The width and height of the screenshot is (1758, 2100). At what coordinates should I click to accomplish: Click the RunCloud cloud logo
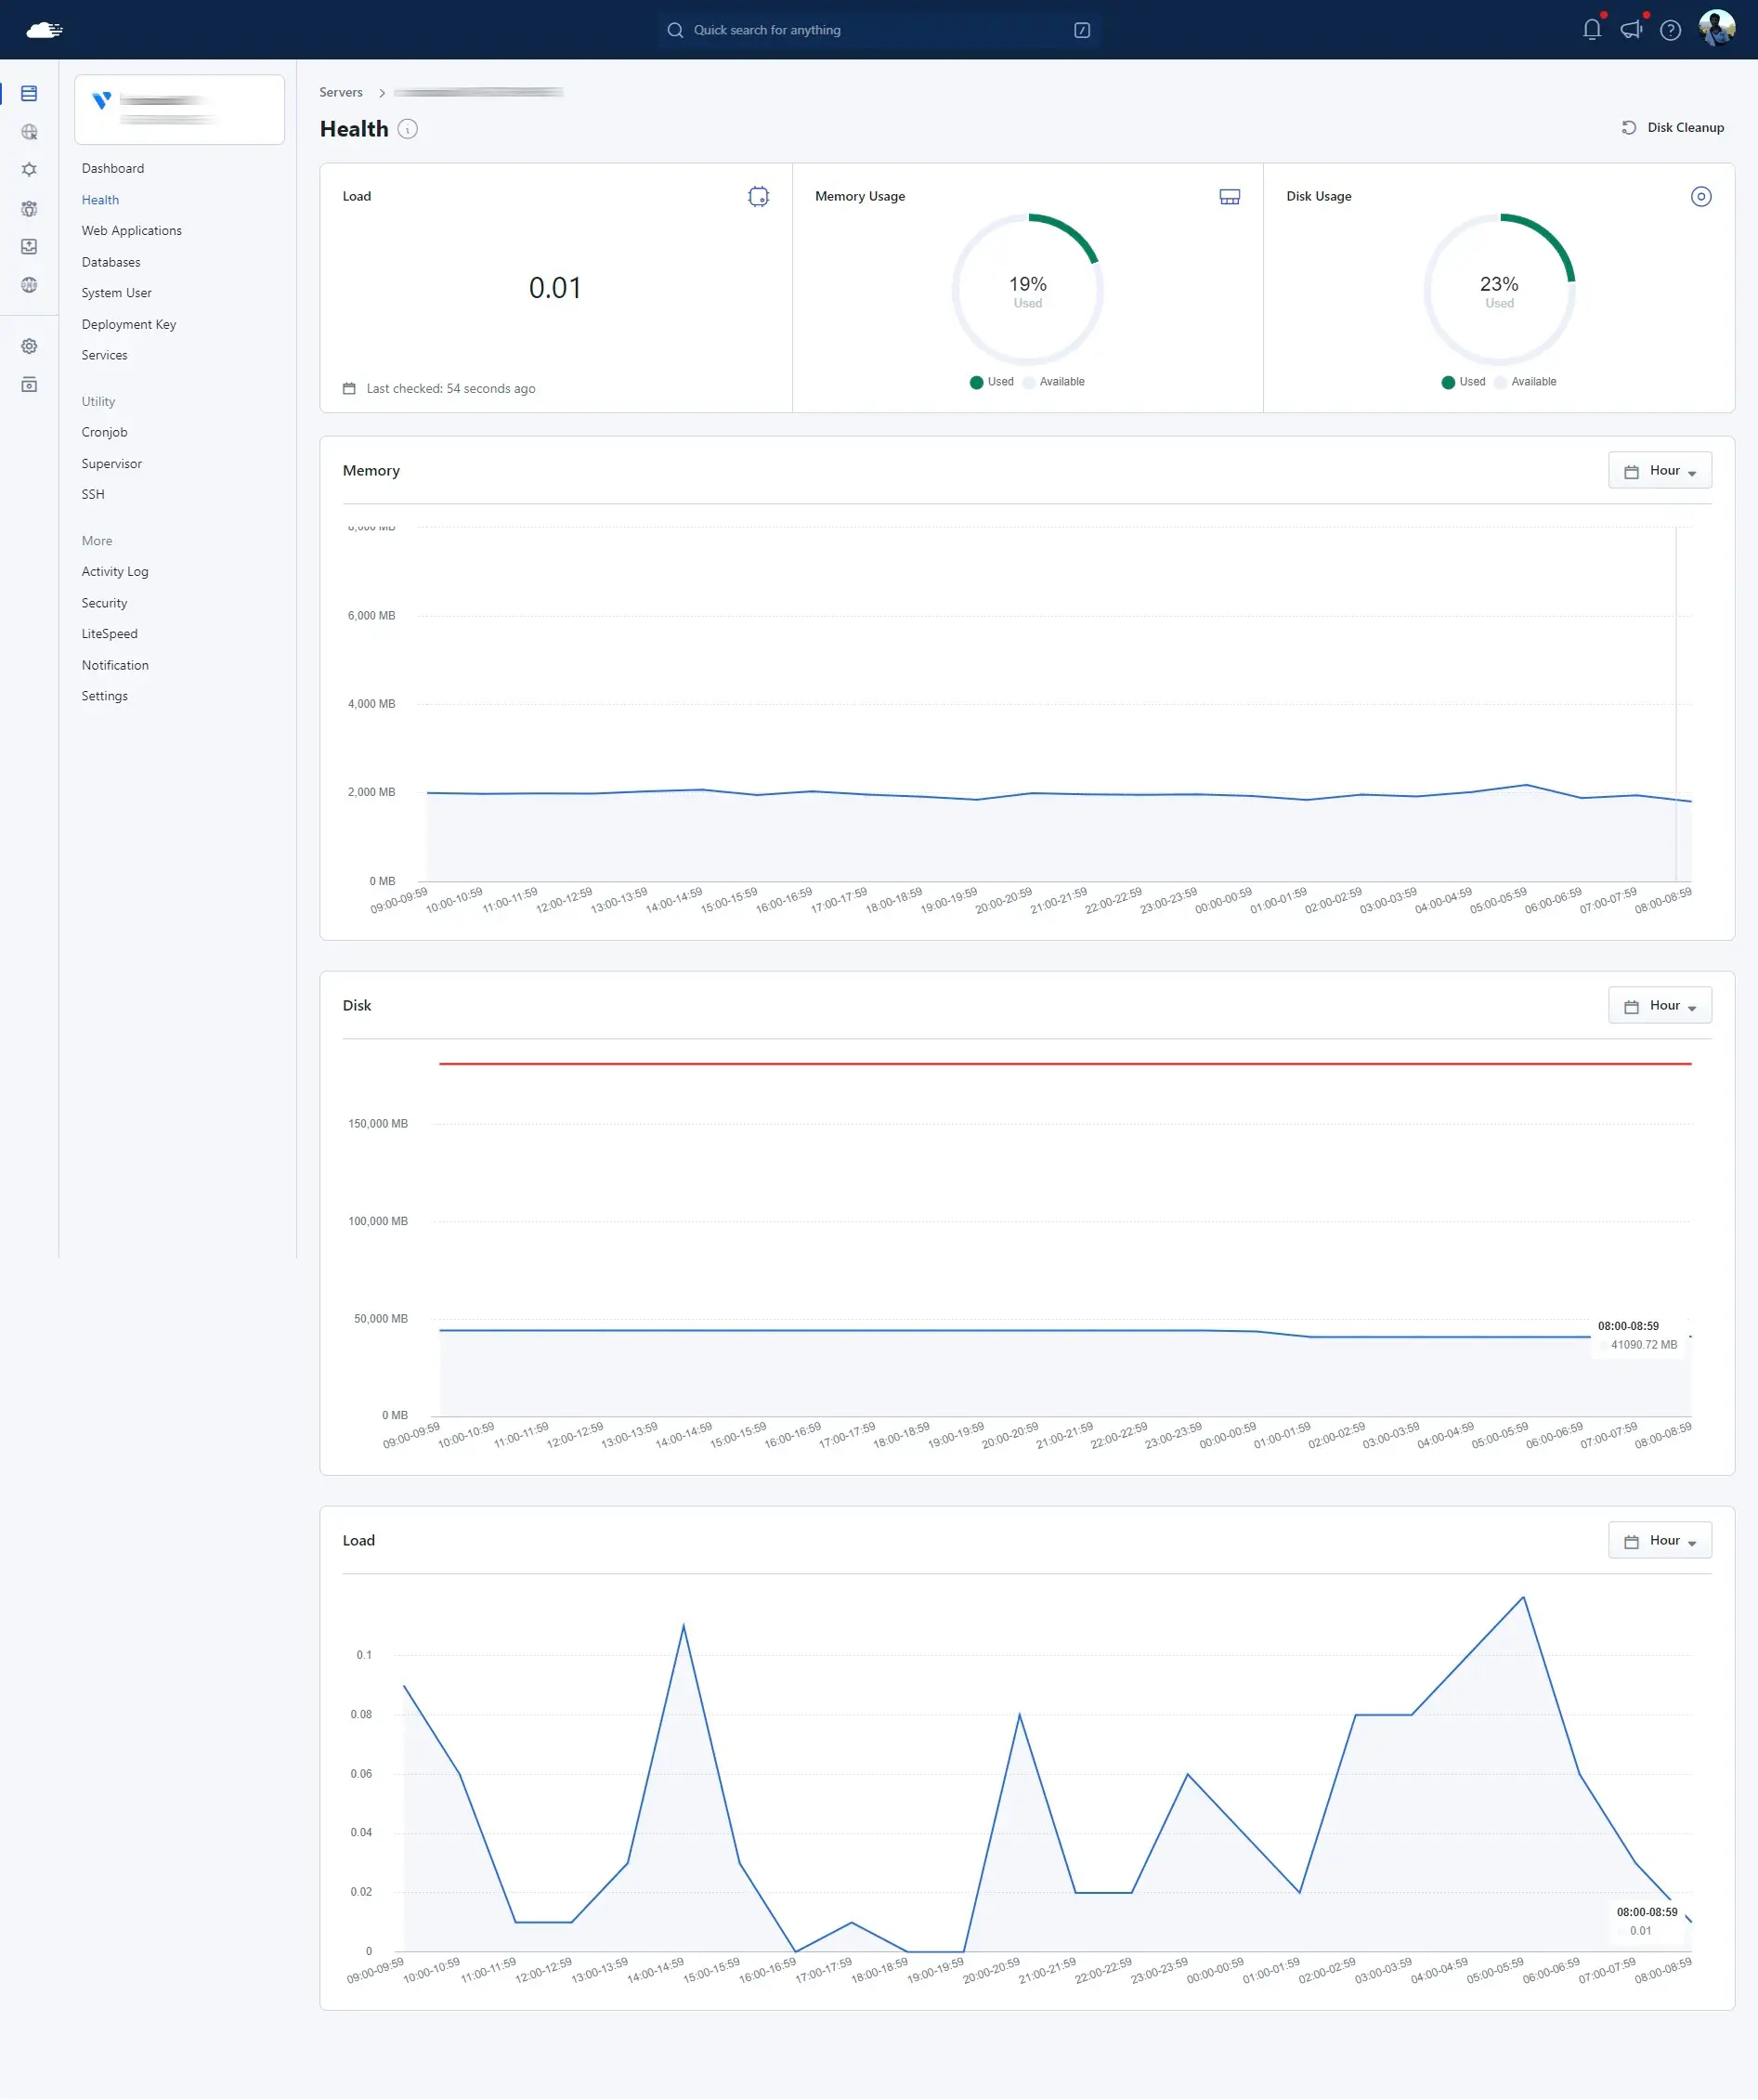[x=44, y=30]
